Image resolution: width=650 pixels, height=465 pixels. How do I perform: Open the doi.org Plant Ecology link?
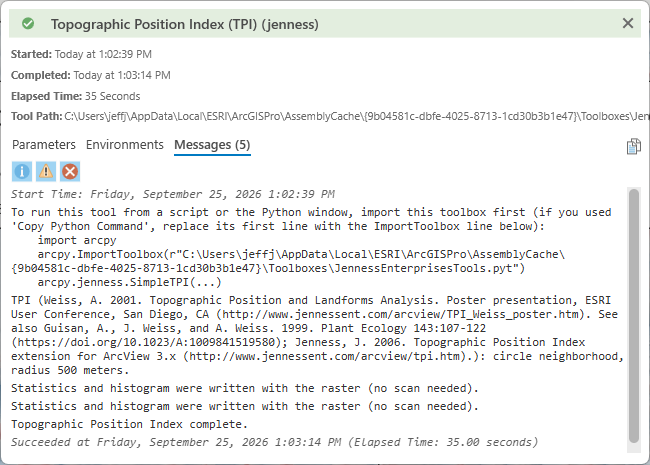pos(146,342)
